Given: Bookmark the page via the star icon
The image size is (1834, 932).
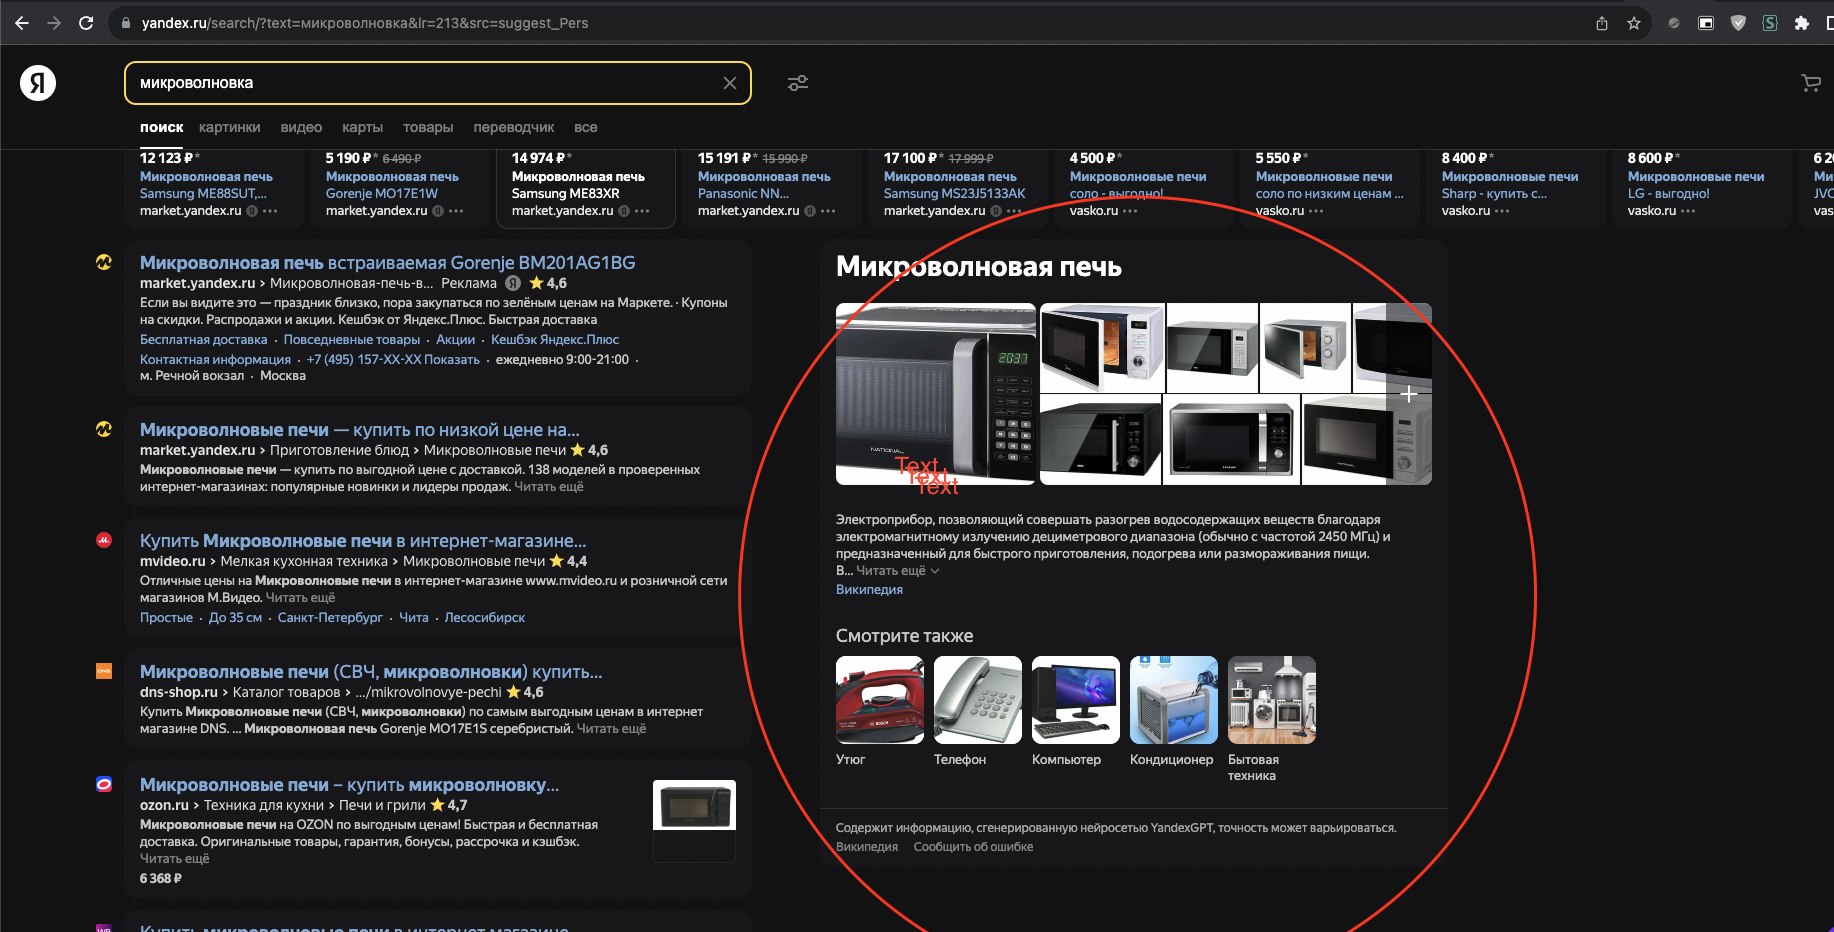Looking at the screenshot, I should (1634, 22).
